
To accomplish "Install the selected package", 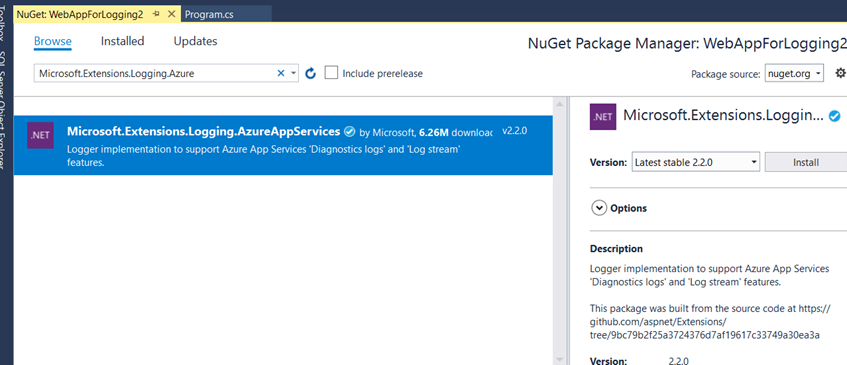I will pos(806,162).
